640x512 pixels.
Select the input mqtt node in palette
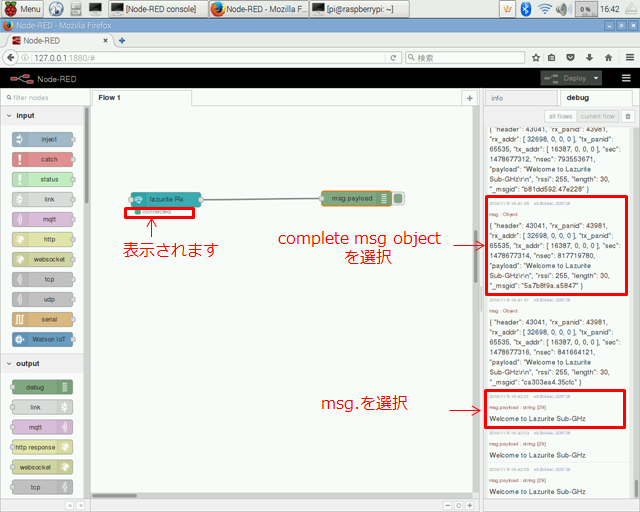(43, 219)
